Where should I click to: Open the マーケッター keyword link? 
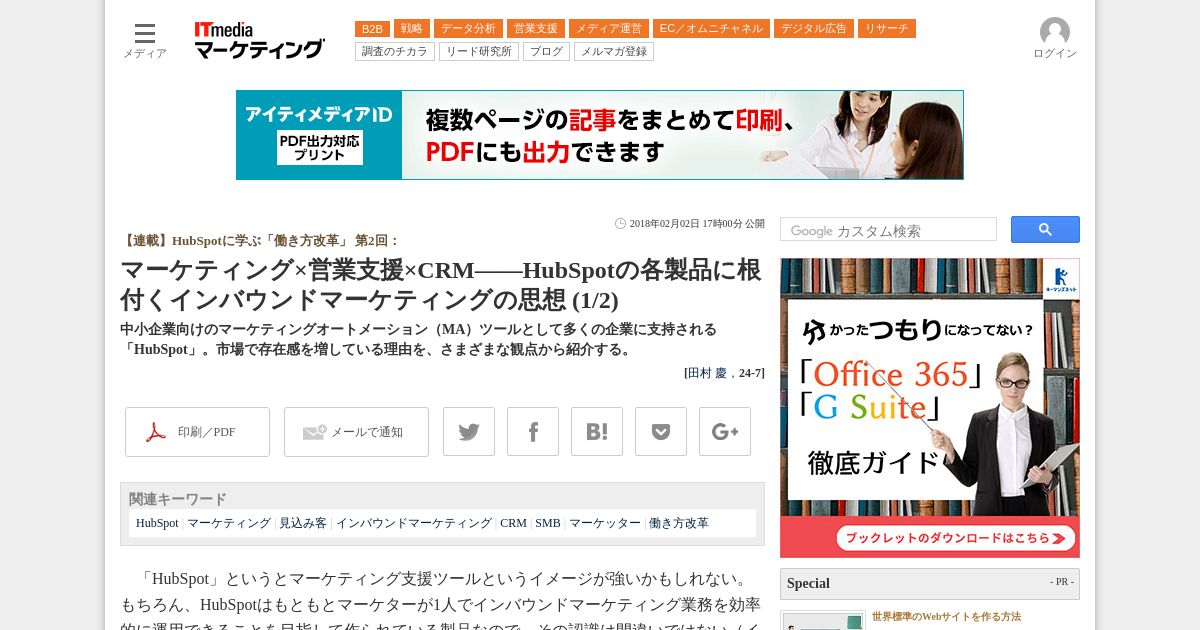(605, 523)
